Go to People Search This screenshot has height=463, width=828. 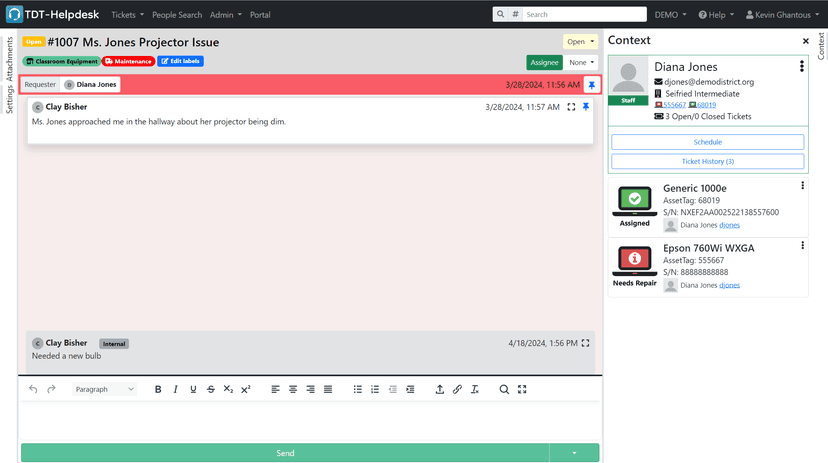coord(177,15)
